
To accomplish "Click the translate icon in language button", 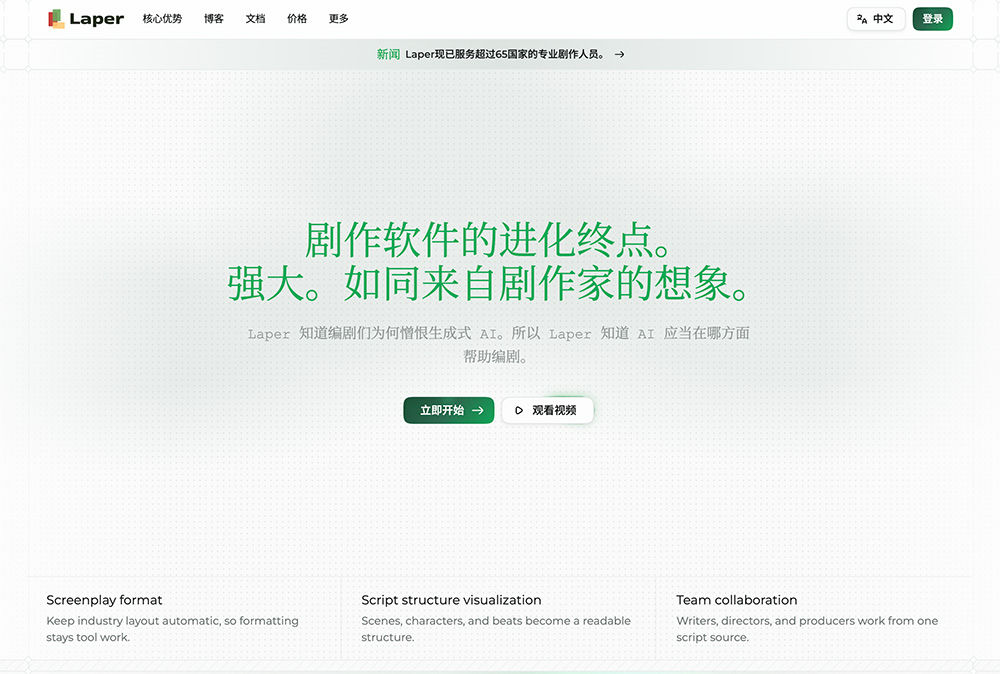I will click(x=862, y=19).
